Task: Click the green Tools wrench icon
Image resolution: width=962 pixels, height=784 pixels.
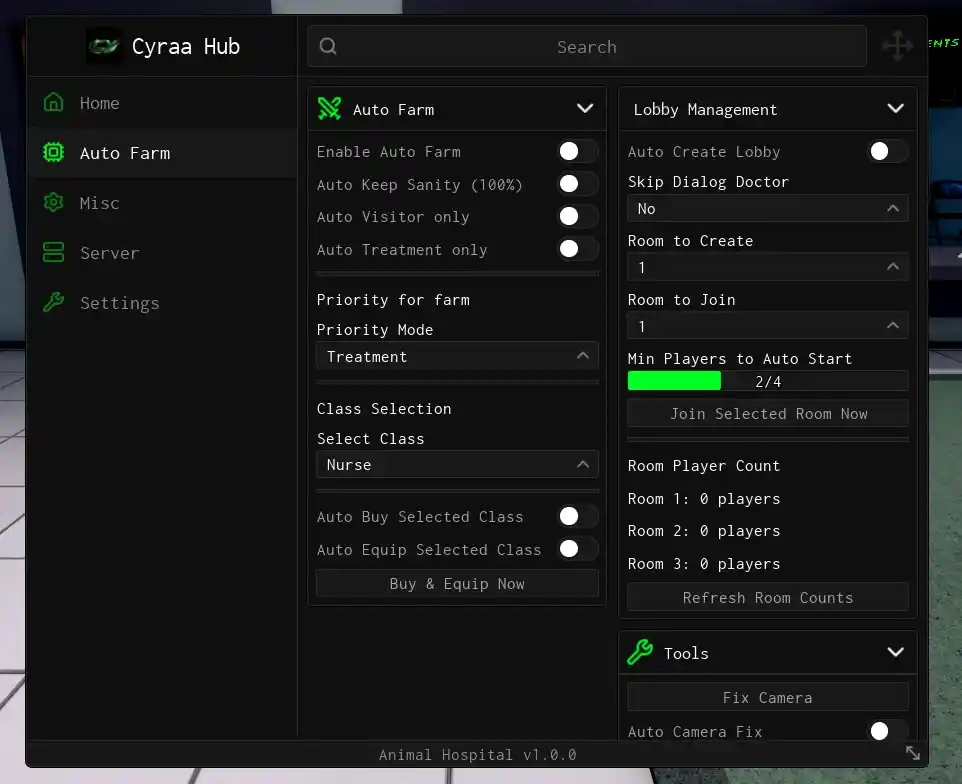Action: point(640,652)
